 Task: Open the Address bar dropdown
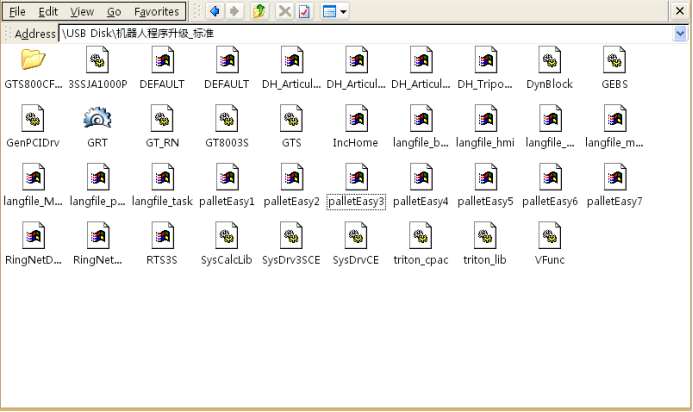[x=680, y=33]
